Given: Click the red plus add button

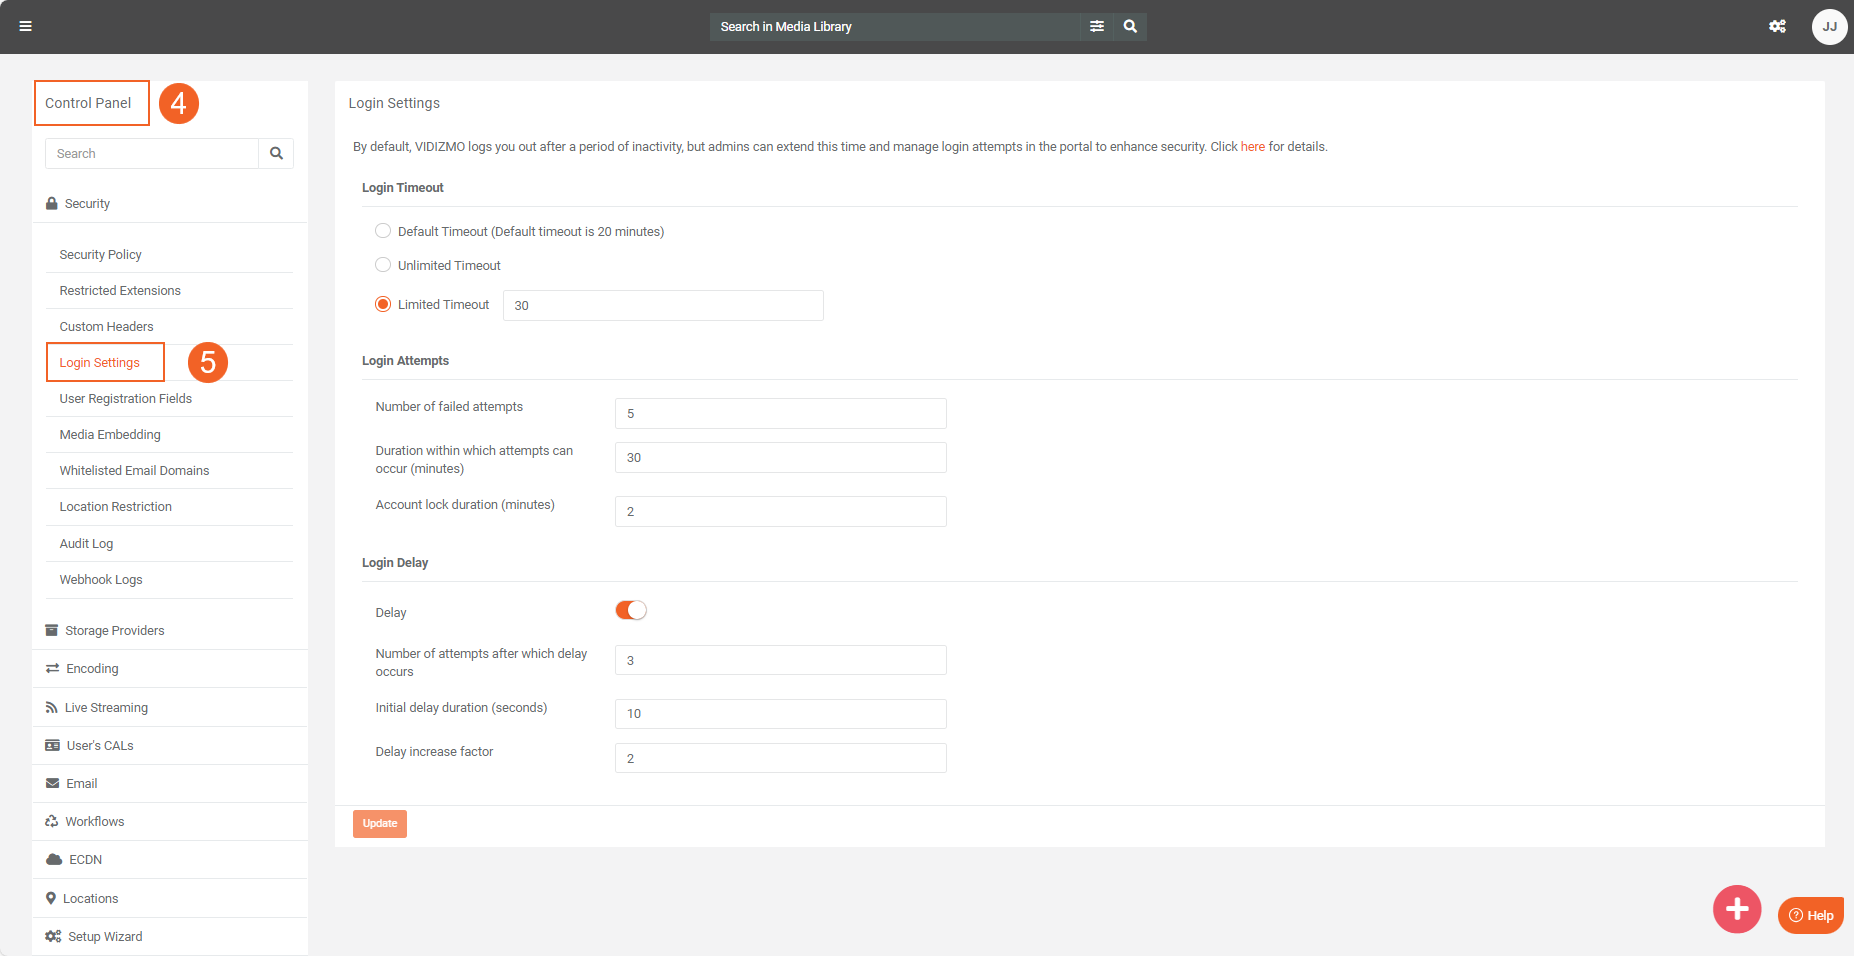Looking at the screenshot, I should tap(1737, 909).
